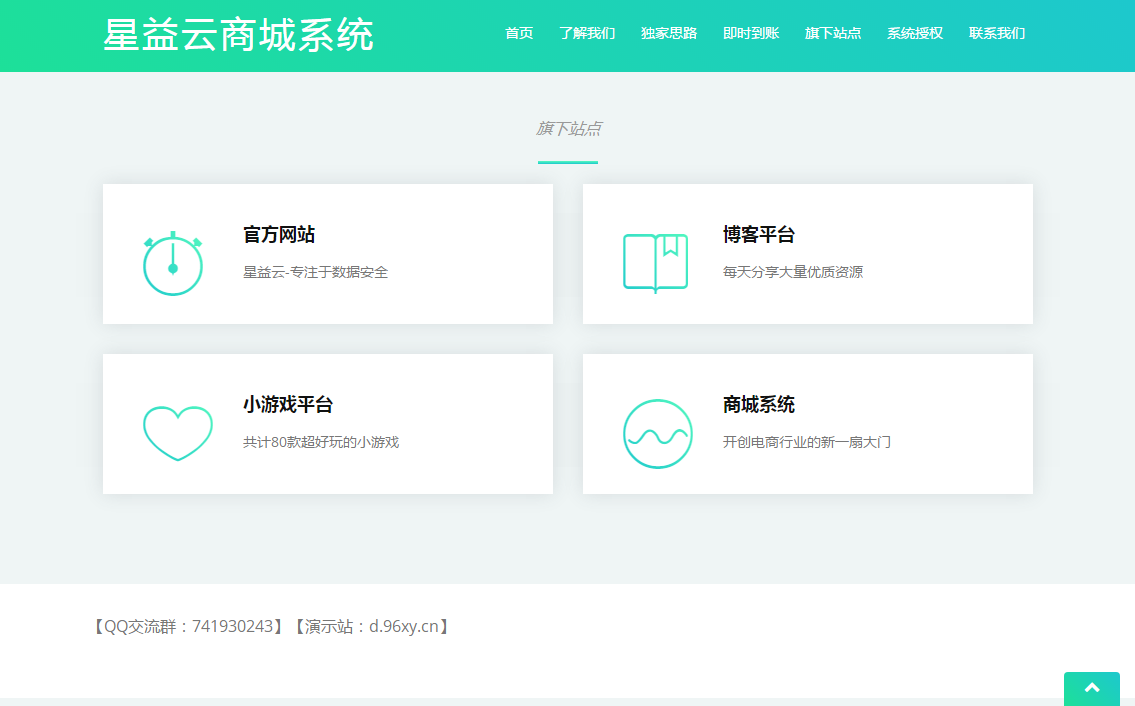
Task: Click the back-to-top arrow button
Action: point(1091,688)
